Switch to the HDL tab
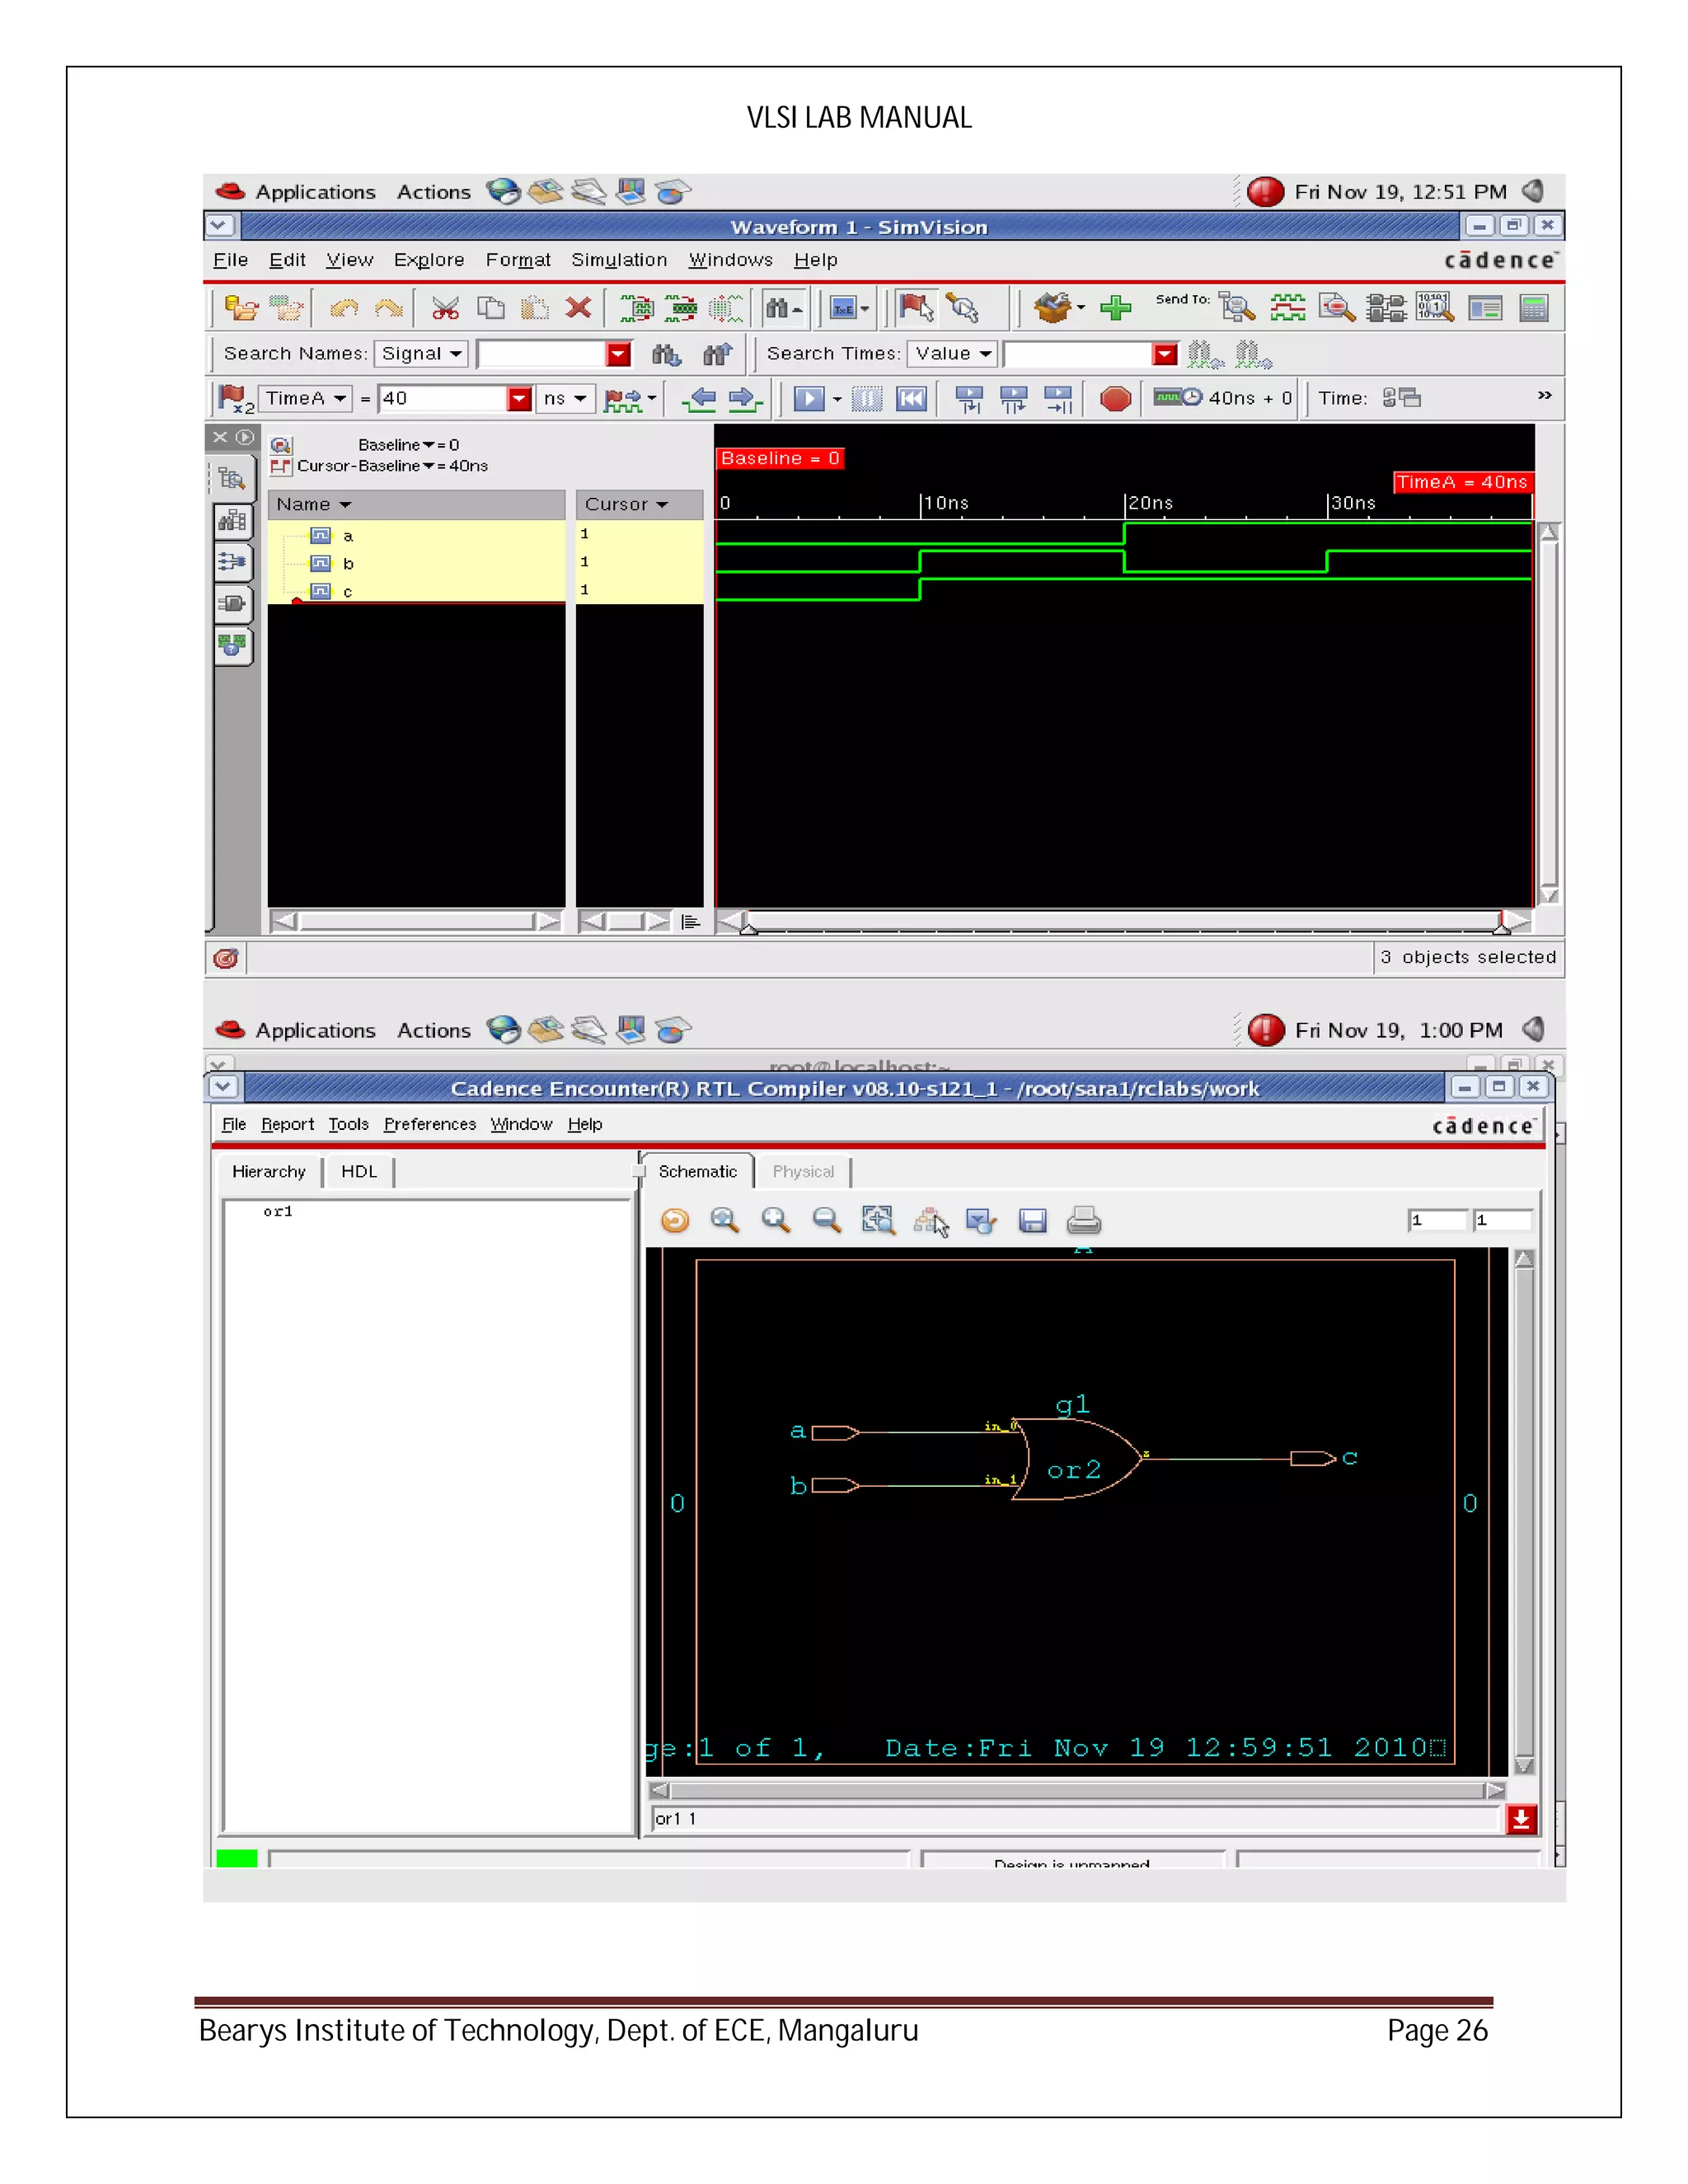The height and width of the screenshot is (2184, 1688). pyautogui.click(x=358, y=1171)
